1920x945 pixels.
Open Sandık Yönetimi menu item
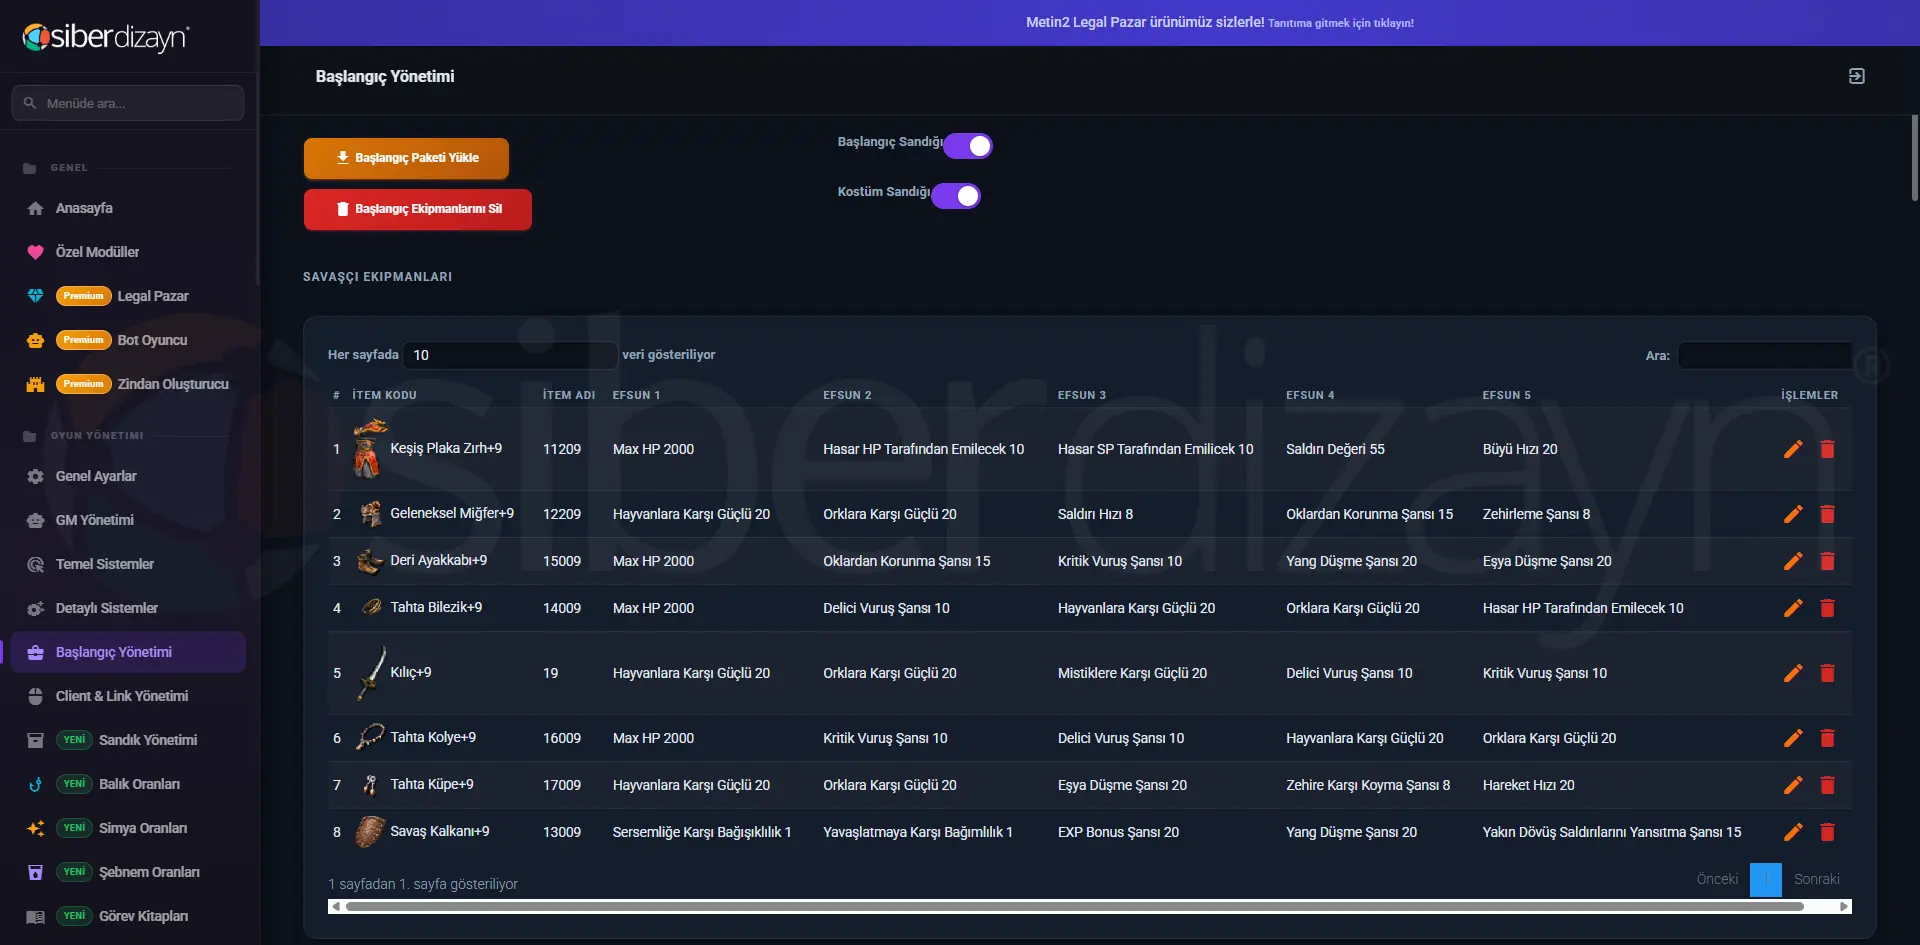coord(148,740)
